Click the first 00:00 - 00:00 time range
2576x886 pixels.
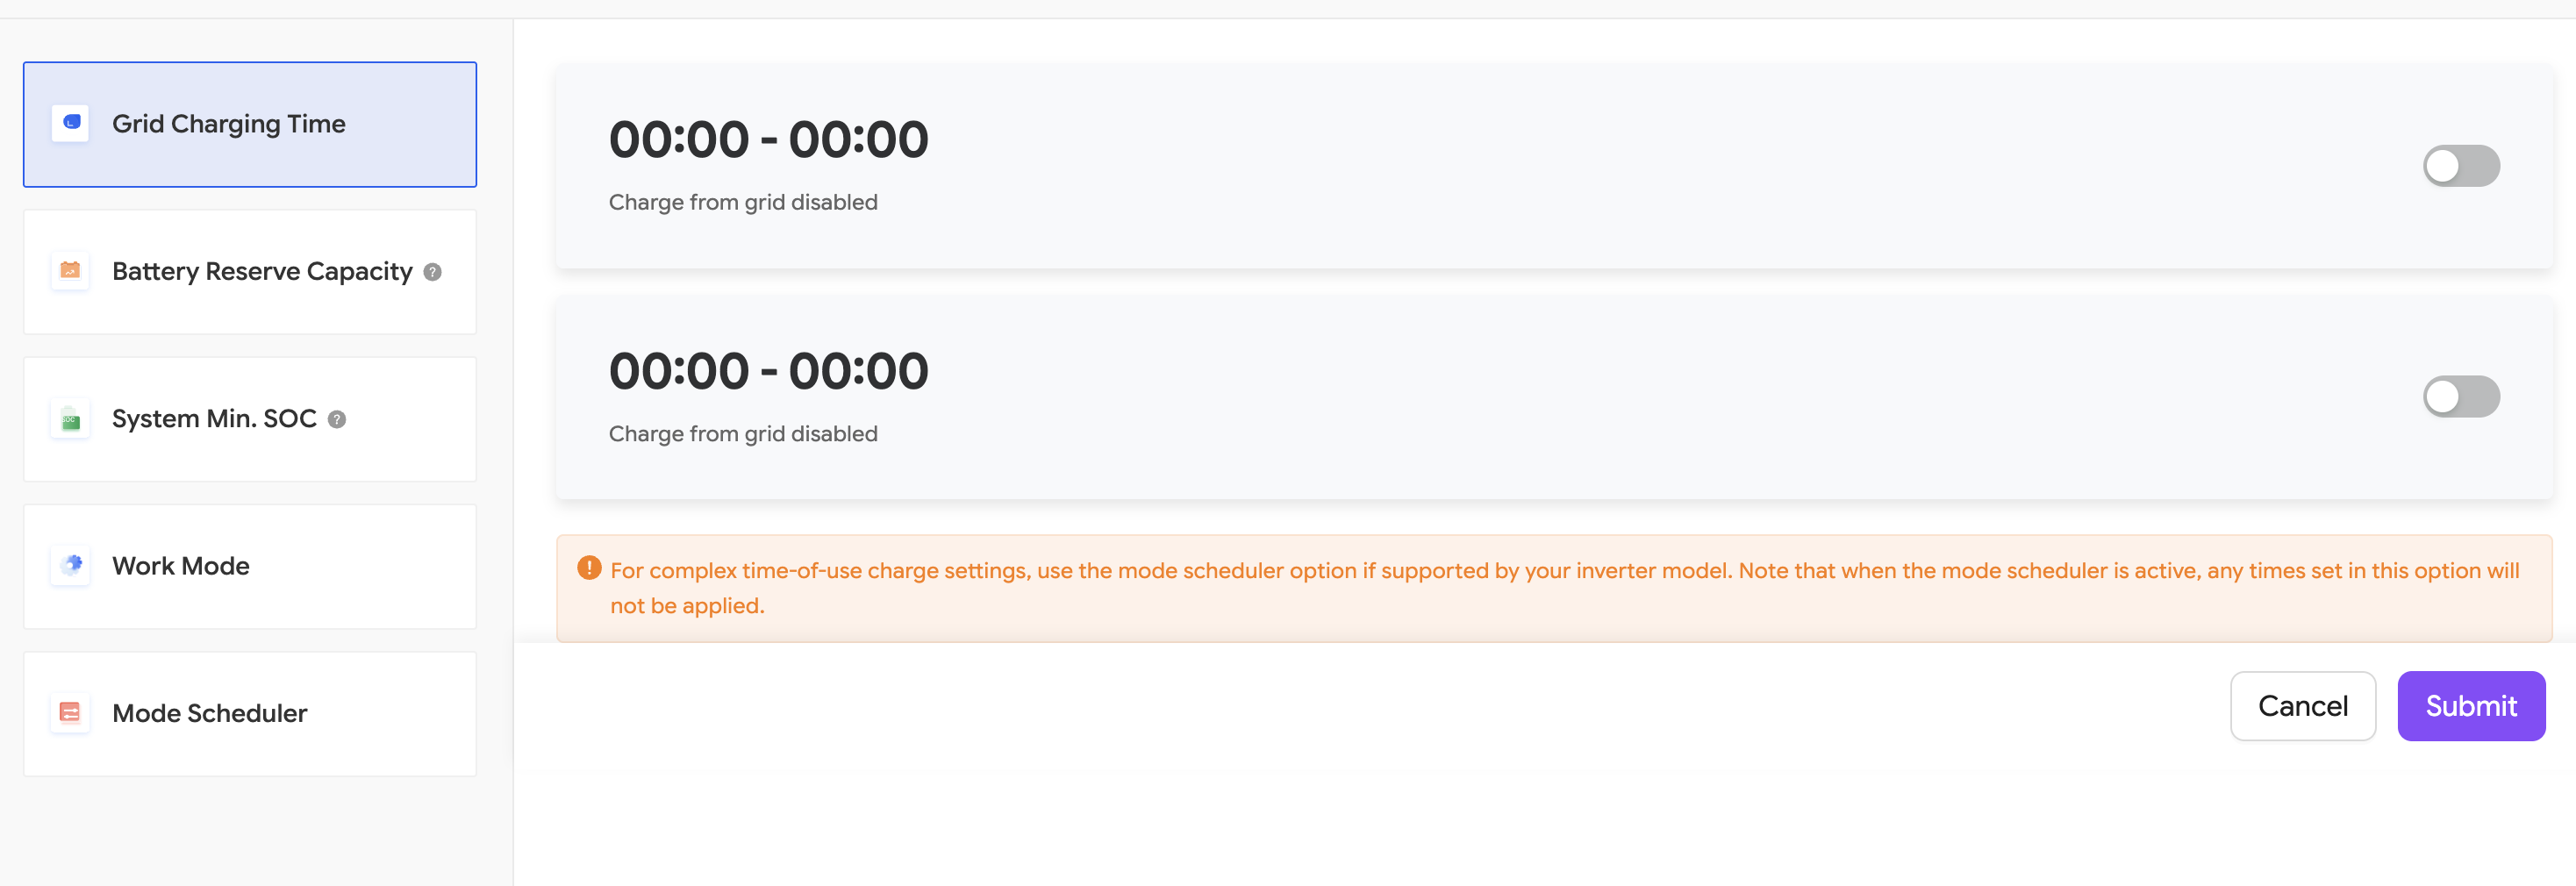768,139
